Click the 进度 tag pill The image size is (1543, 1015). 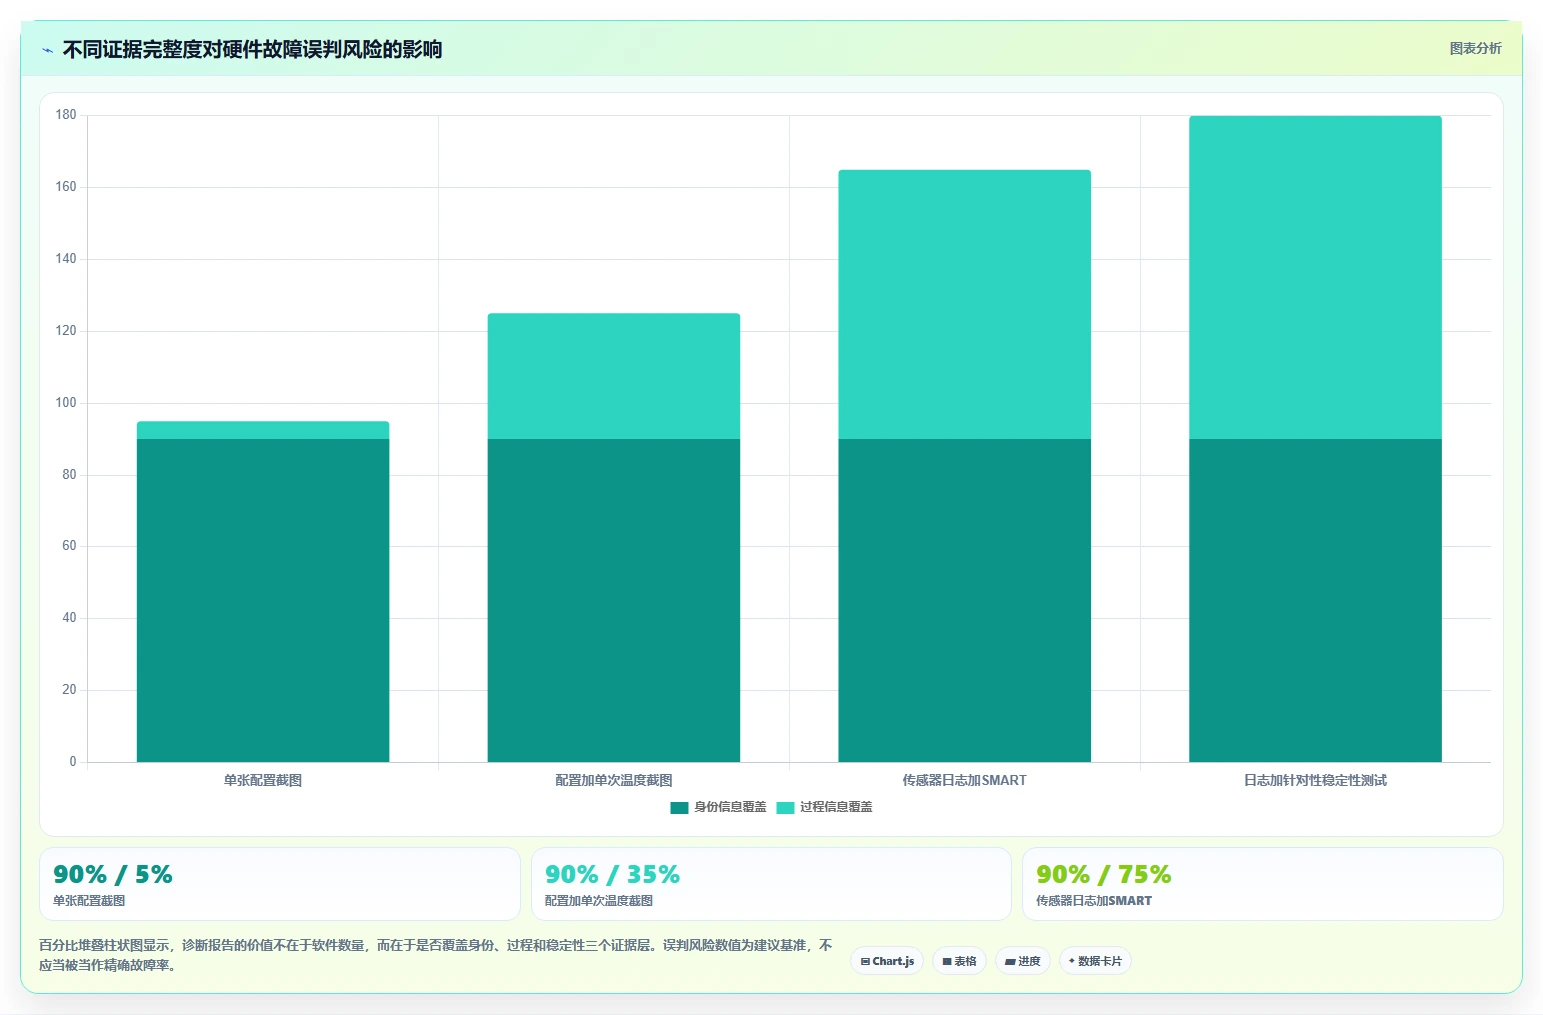pos(1023,961)
